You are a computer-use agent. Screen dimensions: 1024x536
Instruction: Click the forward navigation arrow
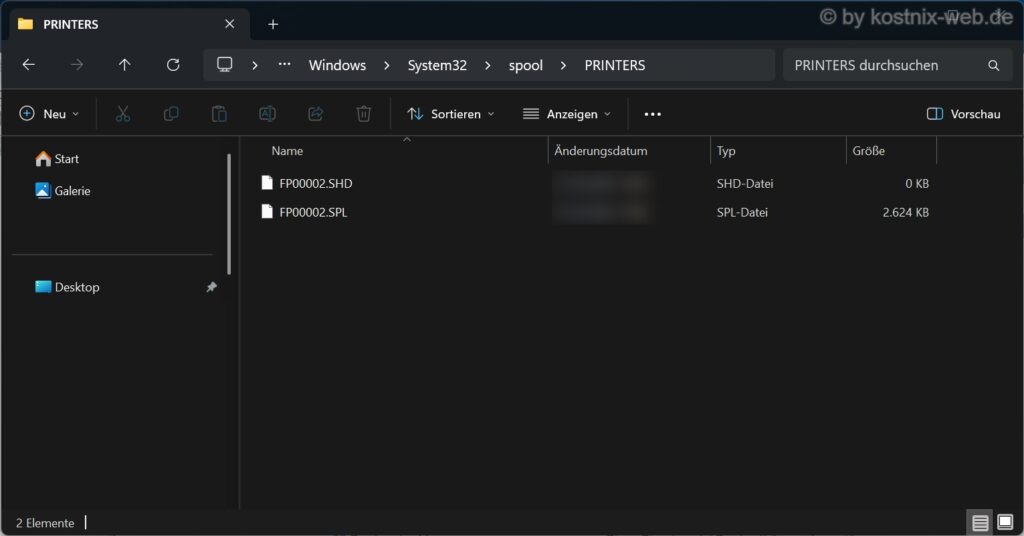(76, 65)
